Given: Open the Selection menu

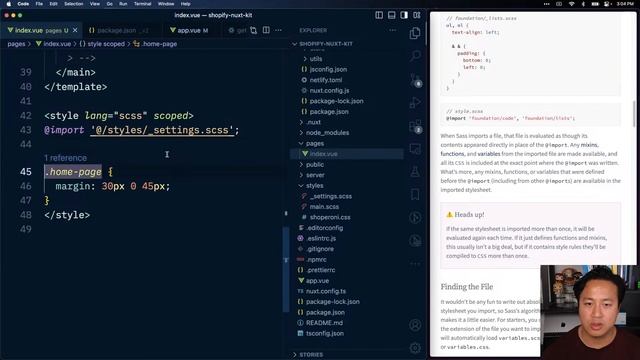Looking at the screenshot, I should (x=73, y=4).
